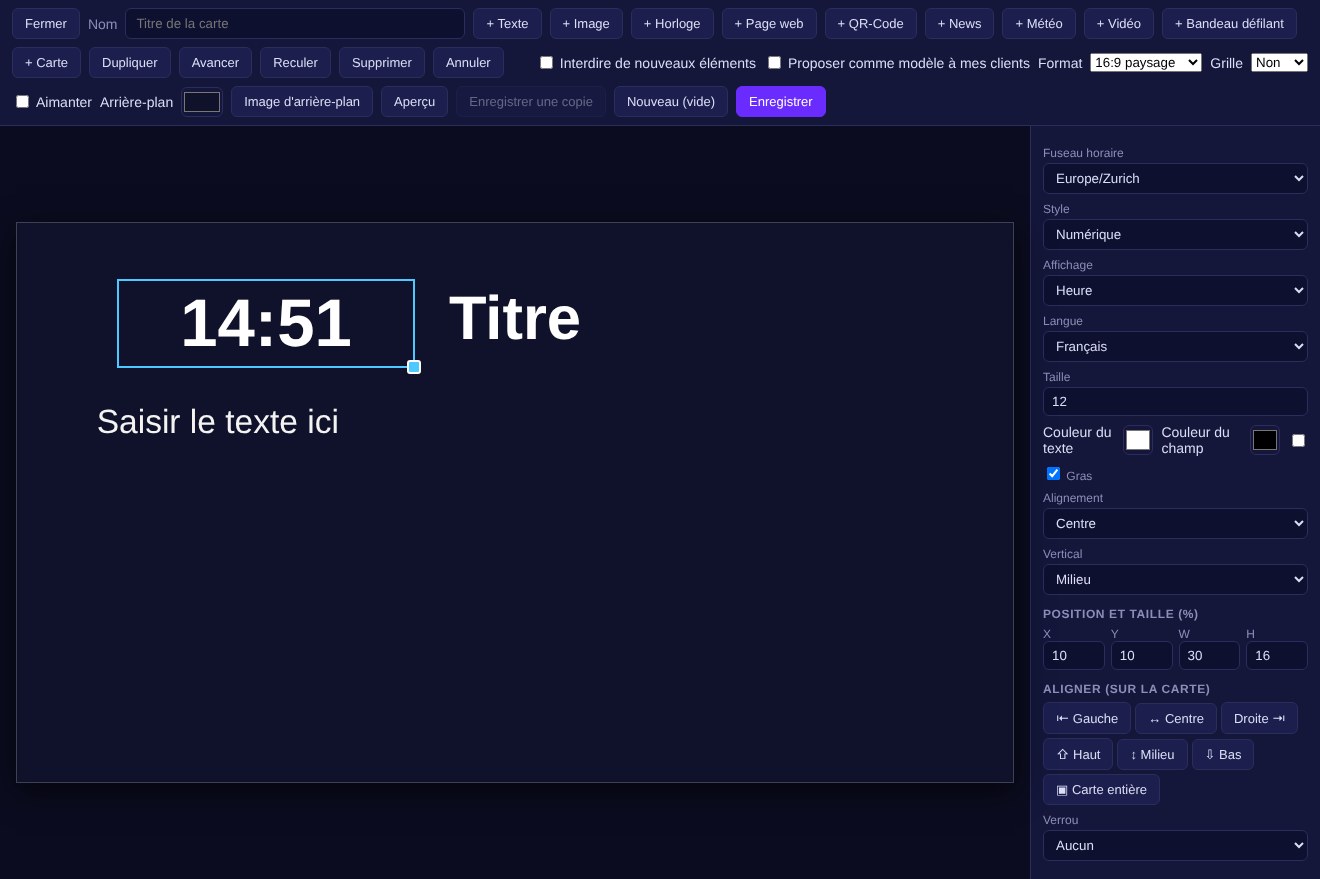Check Proposer comme modèle à mes clients
This screenshot has width=1320, height=879.
[x=774, y=63]
